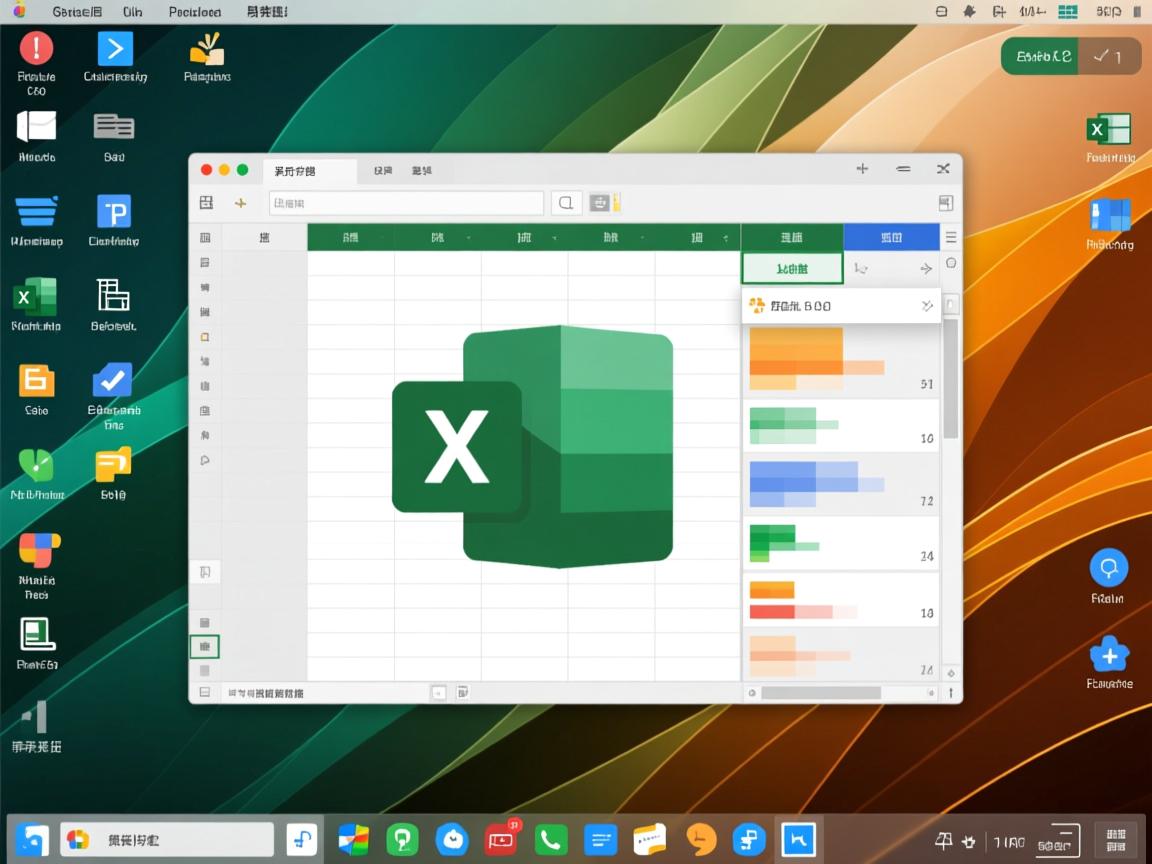This screenshot has width=1152, height=864.
Task: Open the green phone app in dock
Action: (x=550, y=839)
